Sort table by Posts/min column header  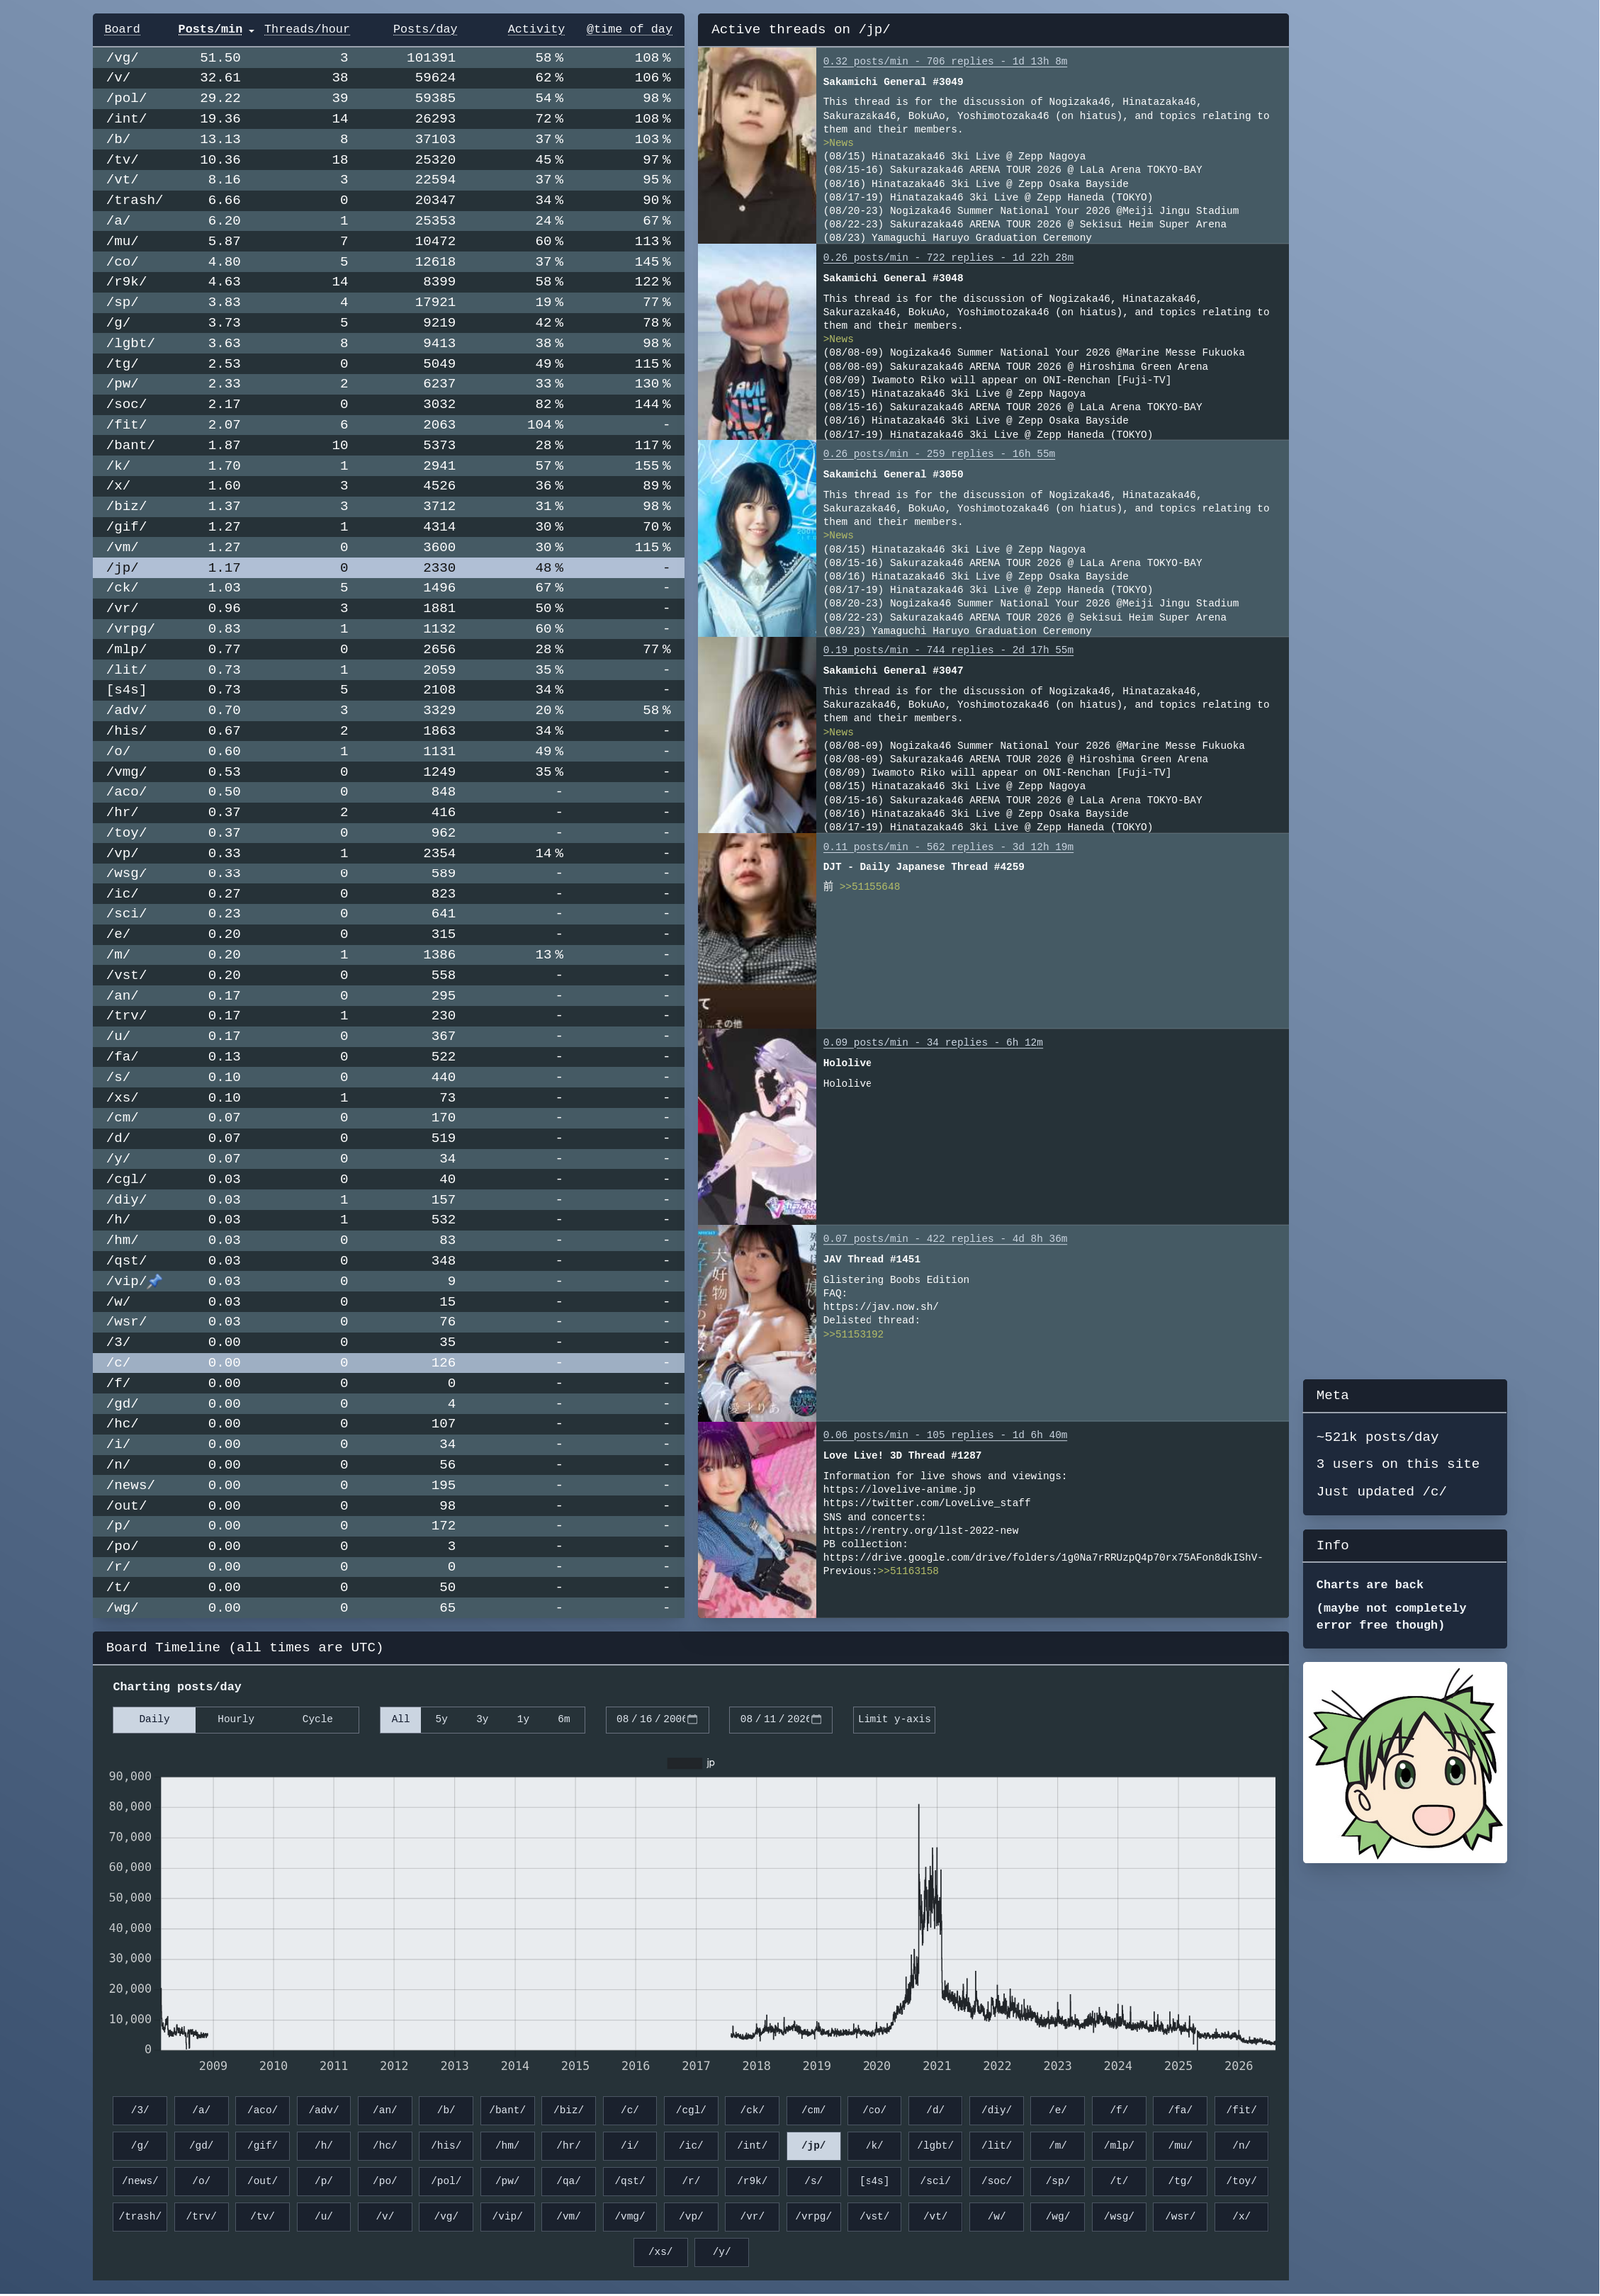210,30
